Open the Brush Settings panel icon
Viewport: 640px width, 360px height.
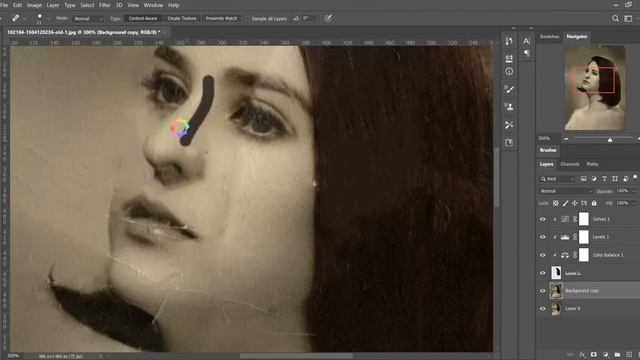(509, 89)
